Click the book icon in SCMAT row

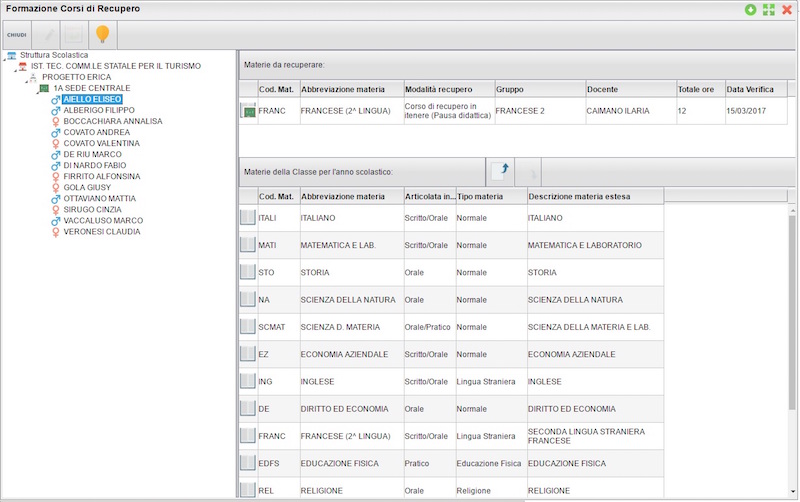[247, 327]
